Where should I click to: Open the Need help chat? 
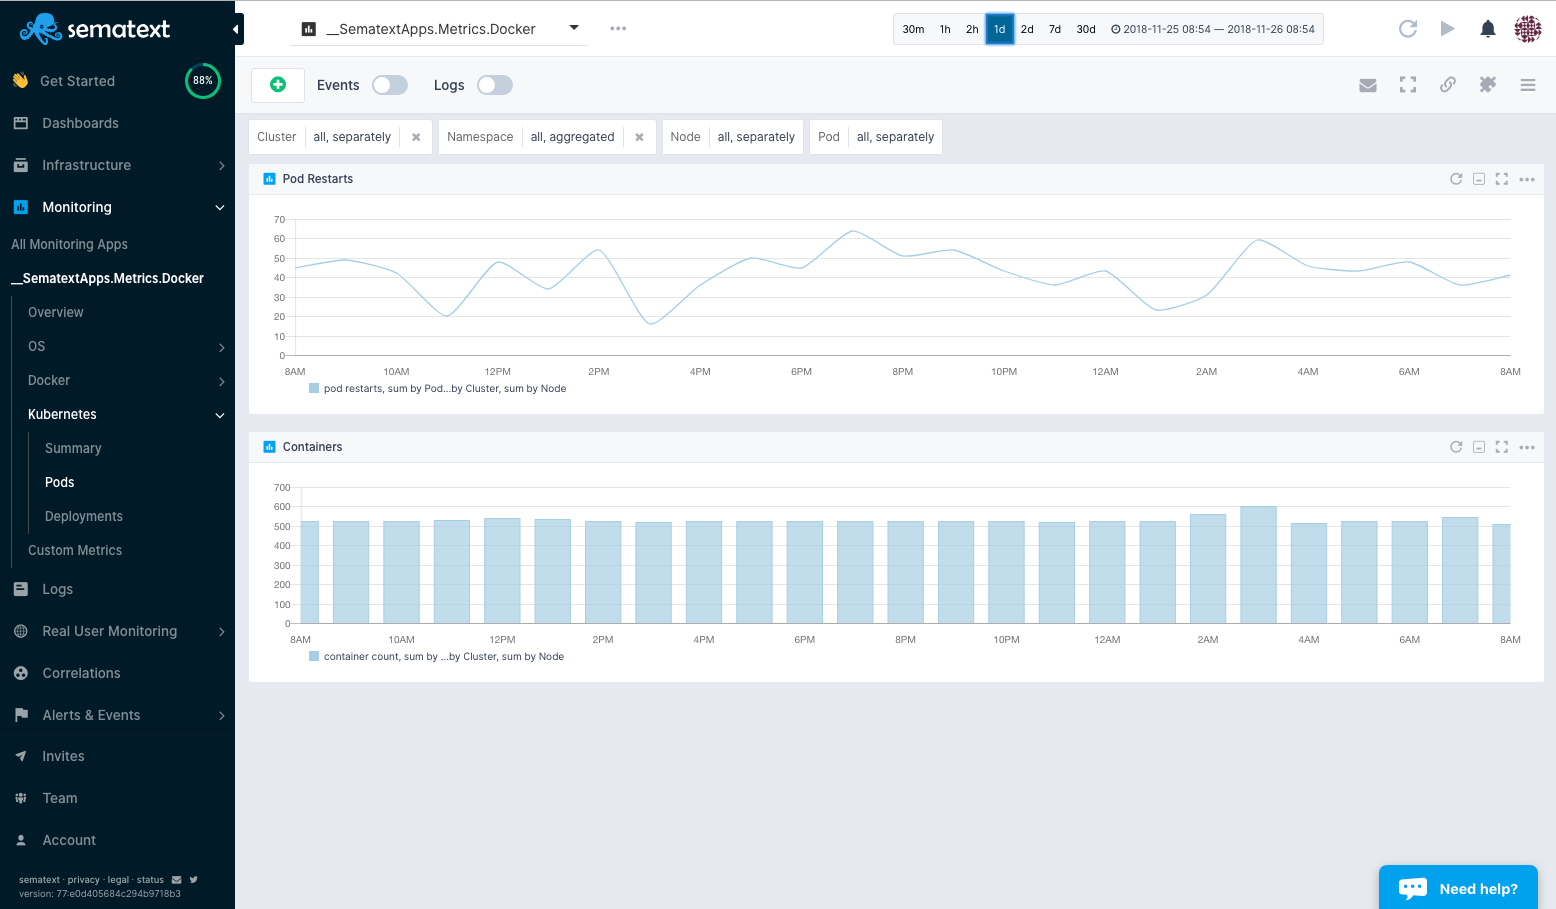point(1458,888)
